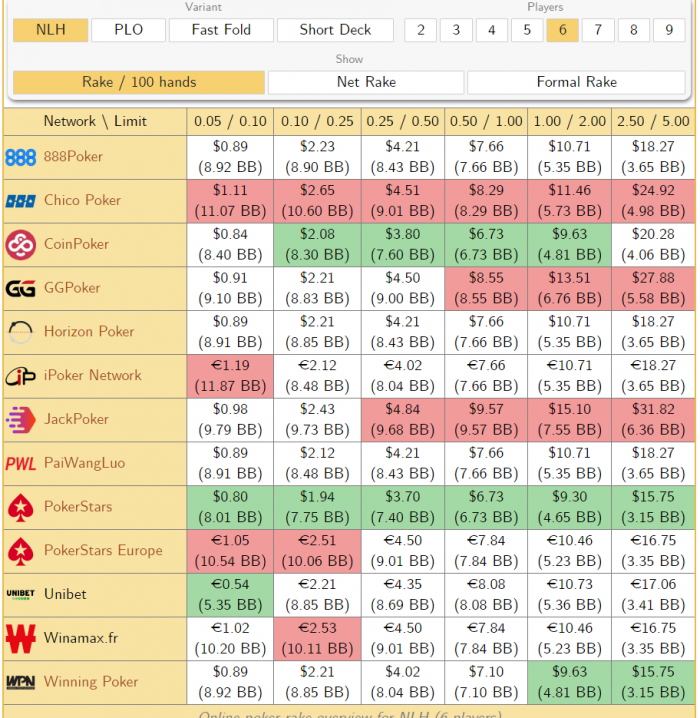Switch to Formal Rake view
The width and height of the screenshot is (700, 718).
[x=576, y=82]
